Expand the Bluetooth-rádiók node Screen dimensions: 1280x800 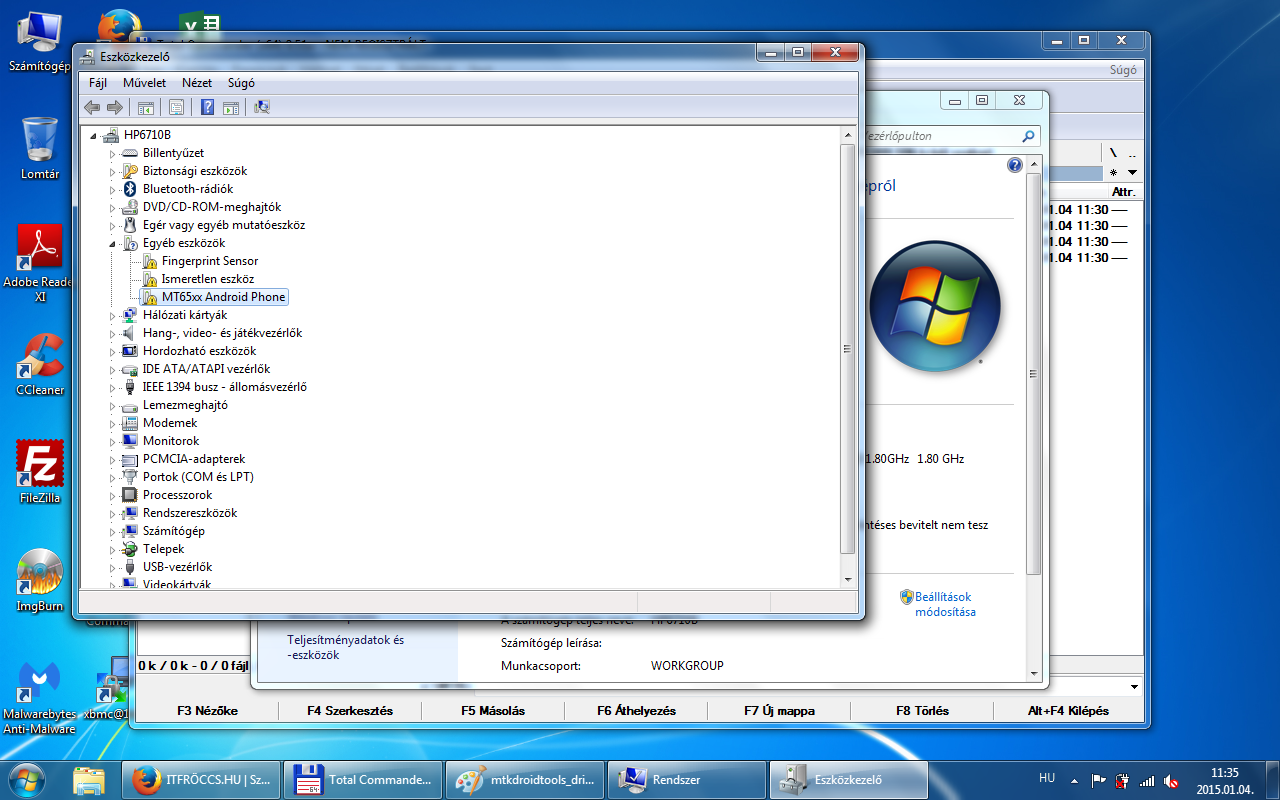point(113,189)
